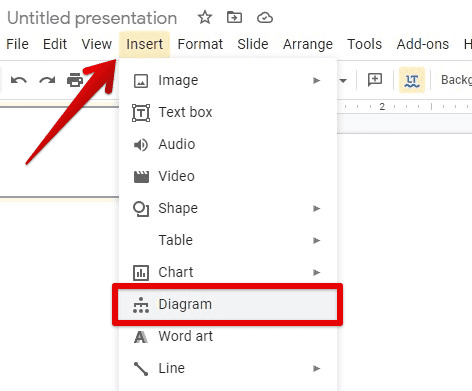Click the print icon in toolbar
The width and height of the screenshot is (472, 391).
75,80
